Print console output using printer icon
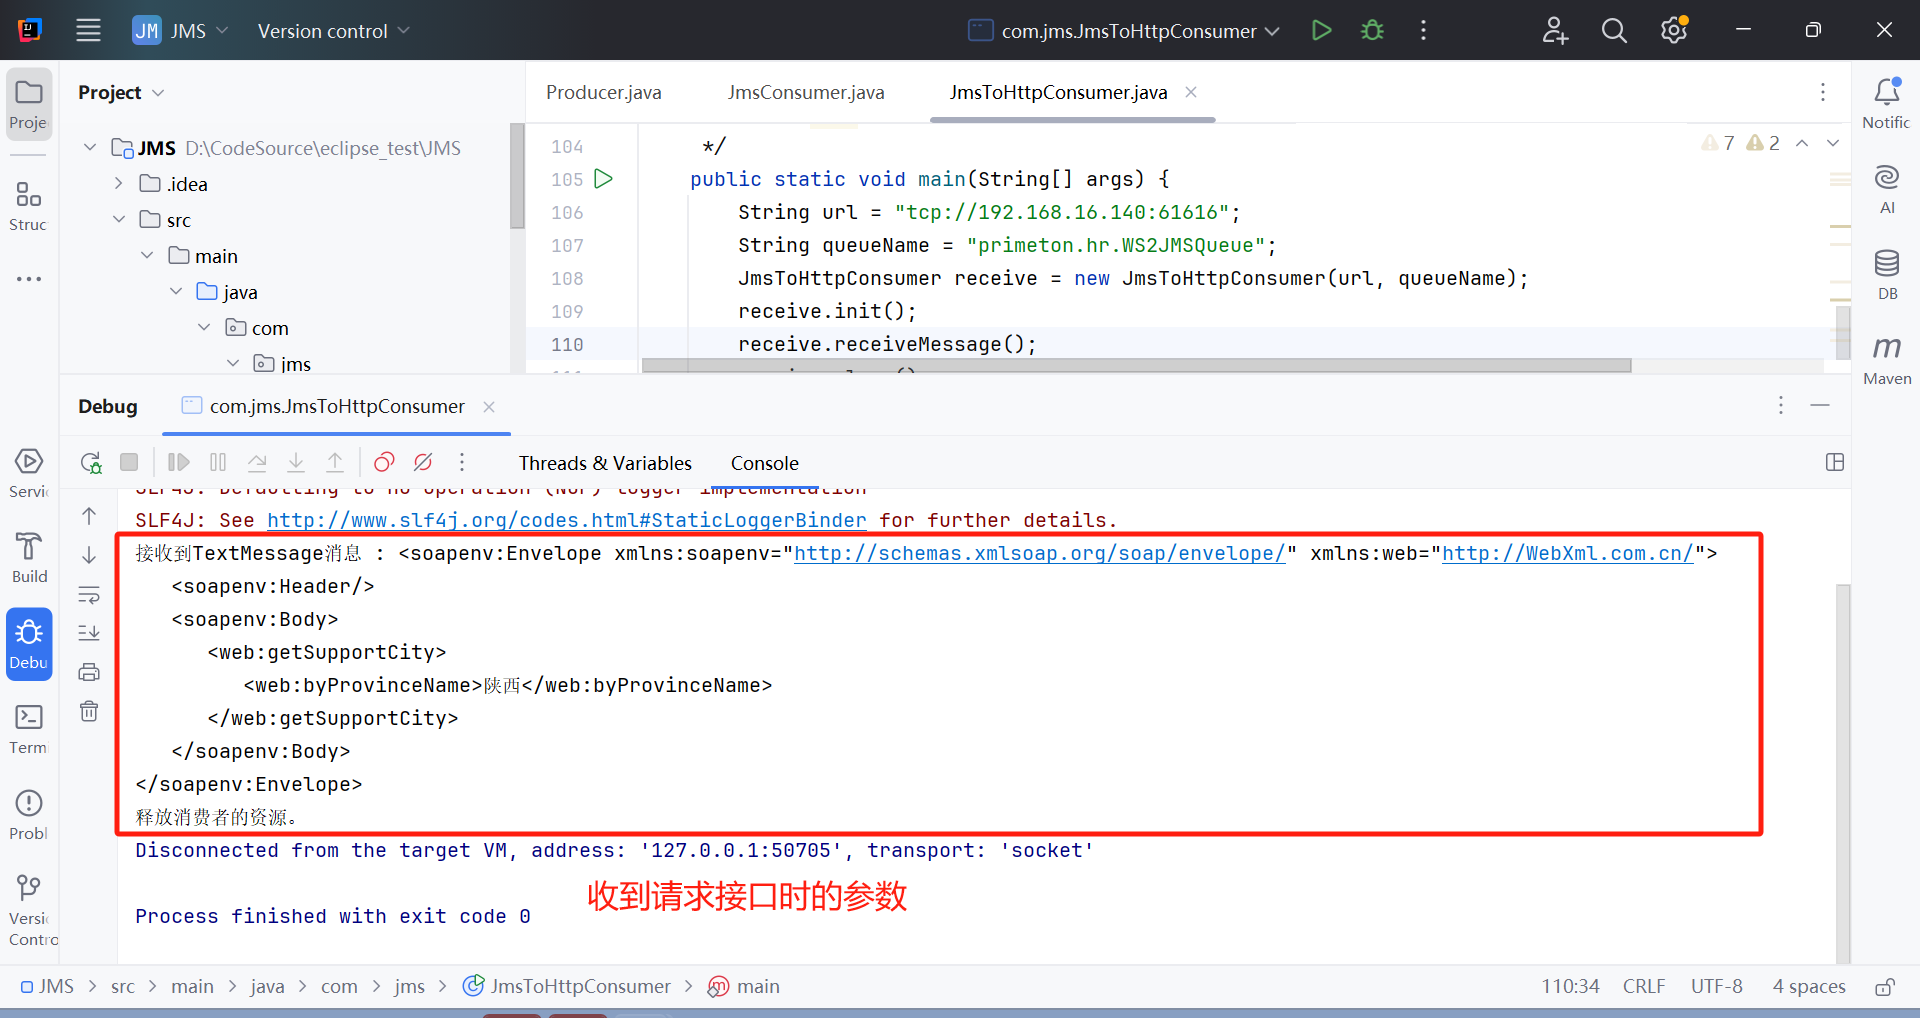The image size is (1920, 1018). pos(89,672)
